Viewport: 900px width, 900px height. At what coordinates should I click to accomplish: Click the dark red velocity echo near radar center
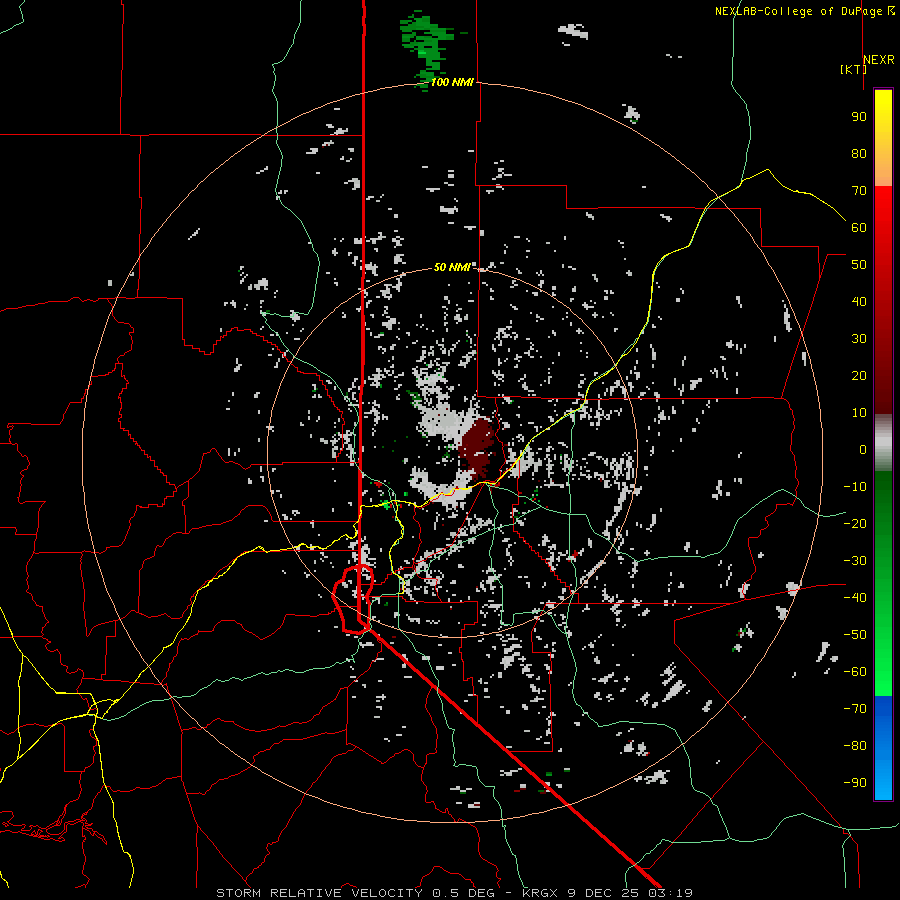pyautogui.click(x=479, y=448)
